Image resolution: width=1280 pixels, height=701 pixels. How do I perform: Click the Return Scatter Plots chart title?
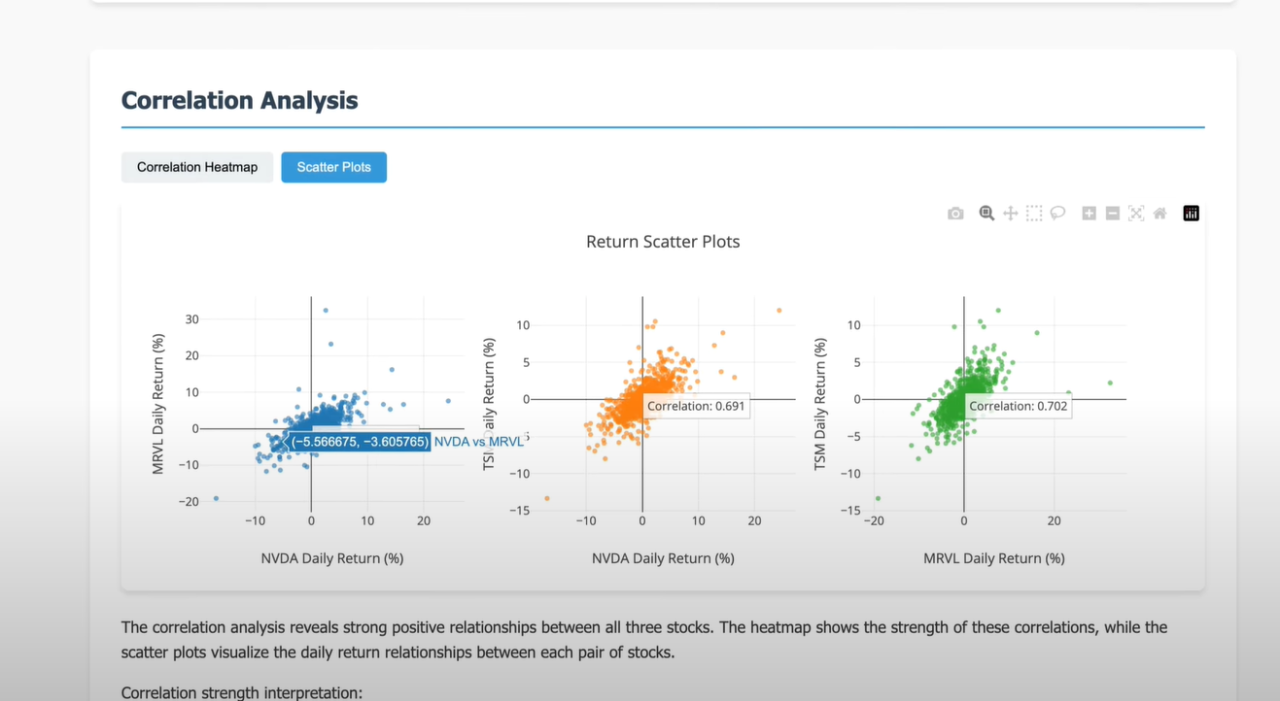663,242
